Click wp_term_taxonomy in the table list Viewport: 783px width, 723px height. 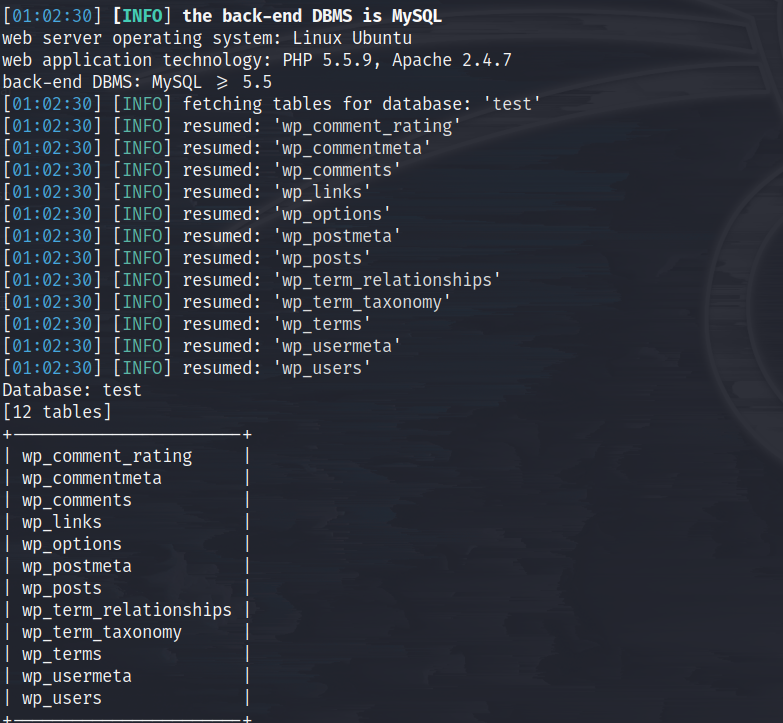pyautogui.click(x=102, y=632)
